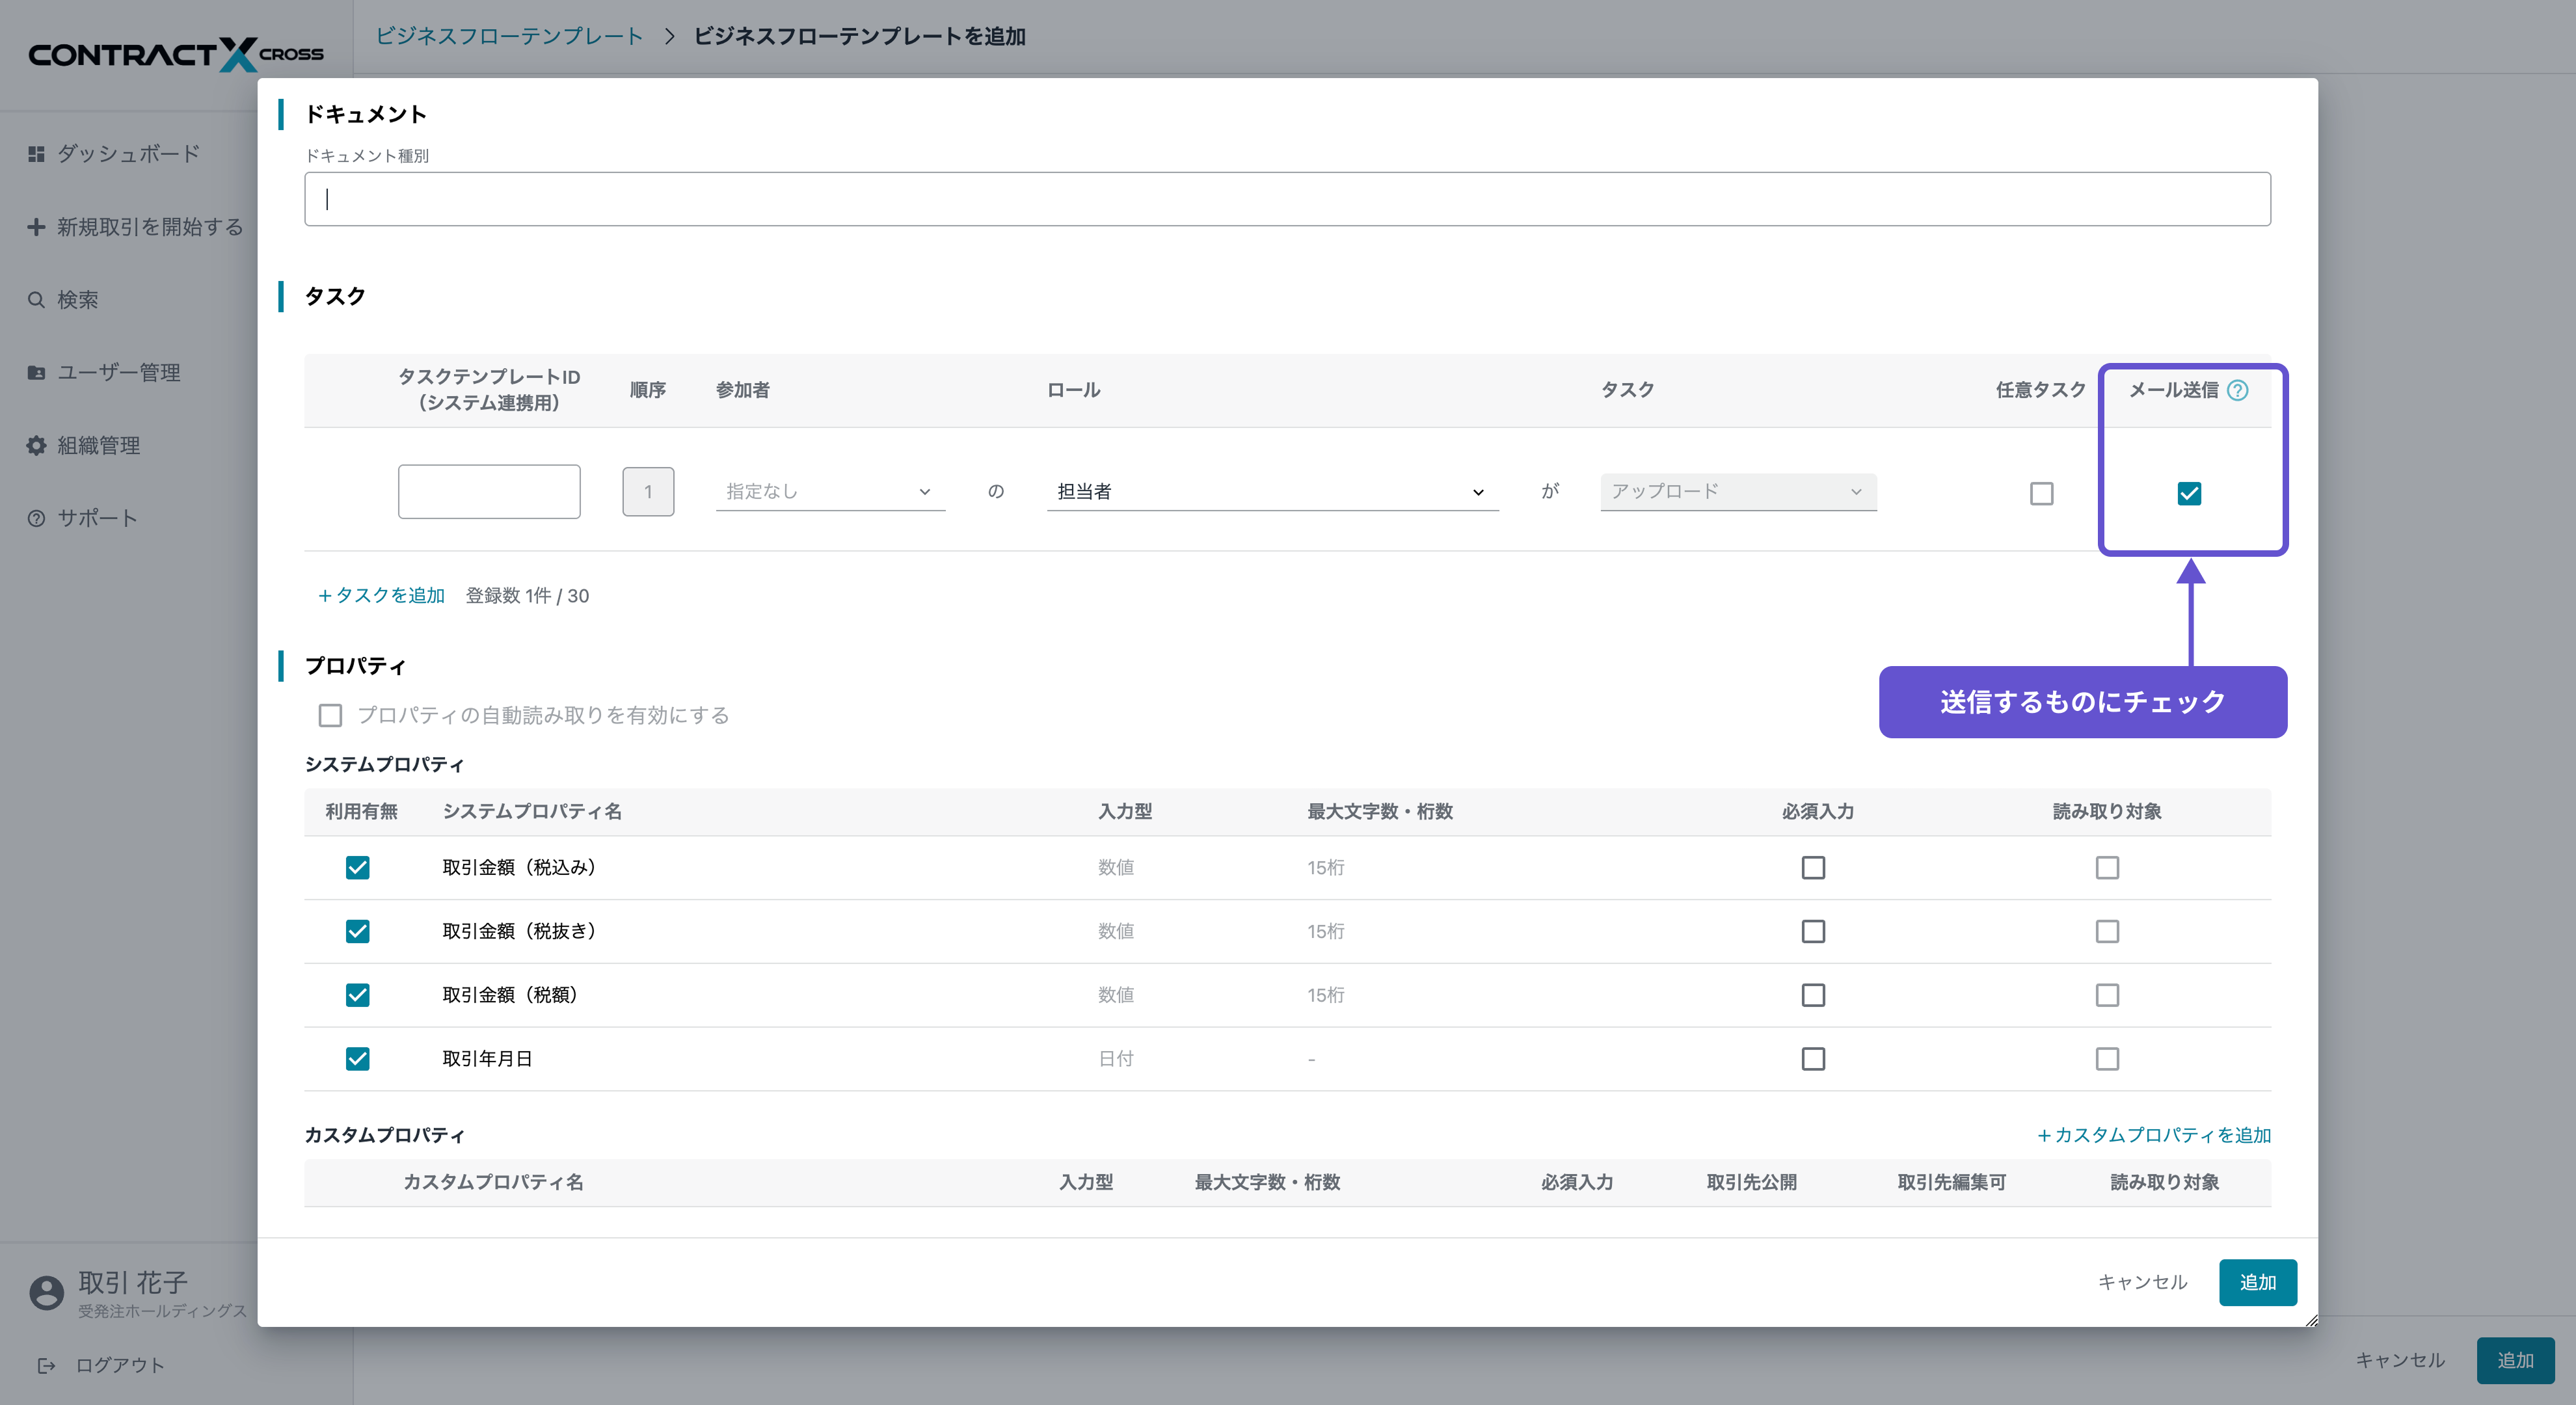Check 必須入力 for 取引金額（税込み）

(x=1813, y=868)
